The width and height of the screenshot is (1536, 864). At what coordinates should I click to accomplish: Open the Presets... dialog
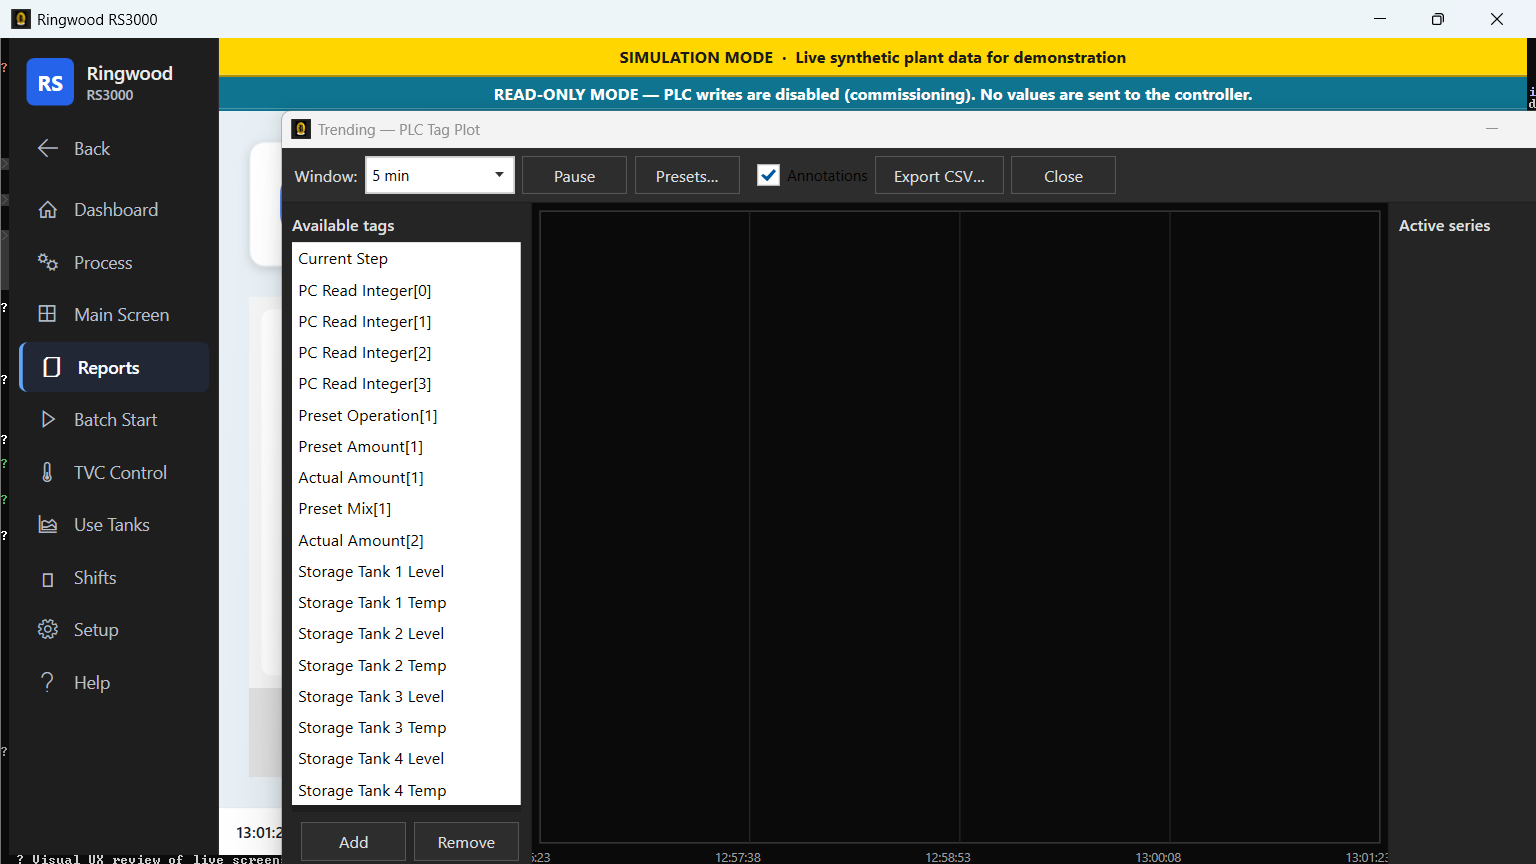(x=687, y=175)
